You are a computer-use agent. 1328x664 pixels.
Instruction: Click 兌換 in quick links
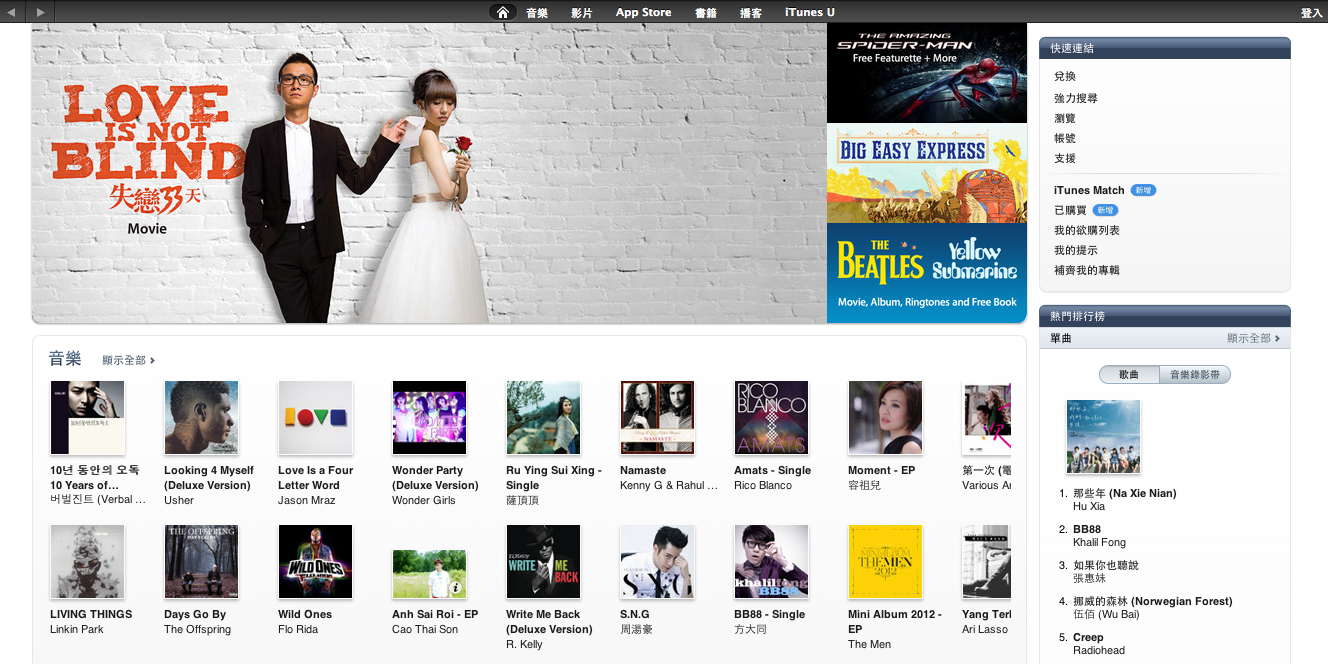(x=1065, y=76)
